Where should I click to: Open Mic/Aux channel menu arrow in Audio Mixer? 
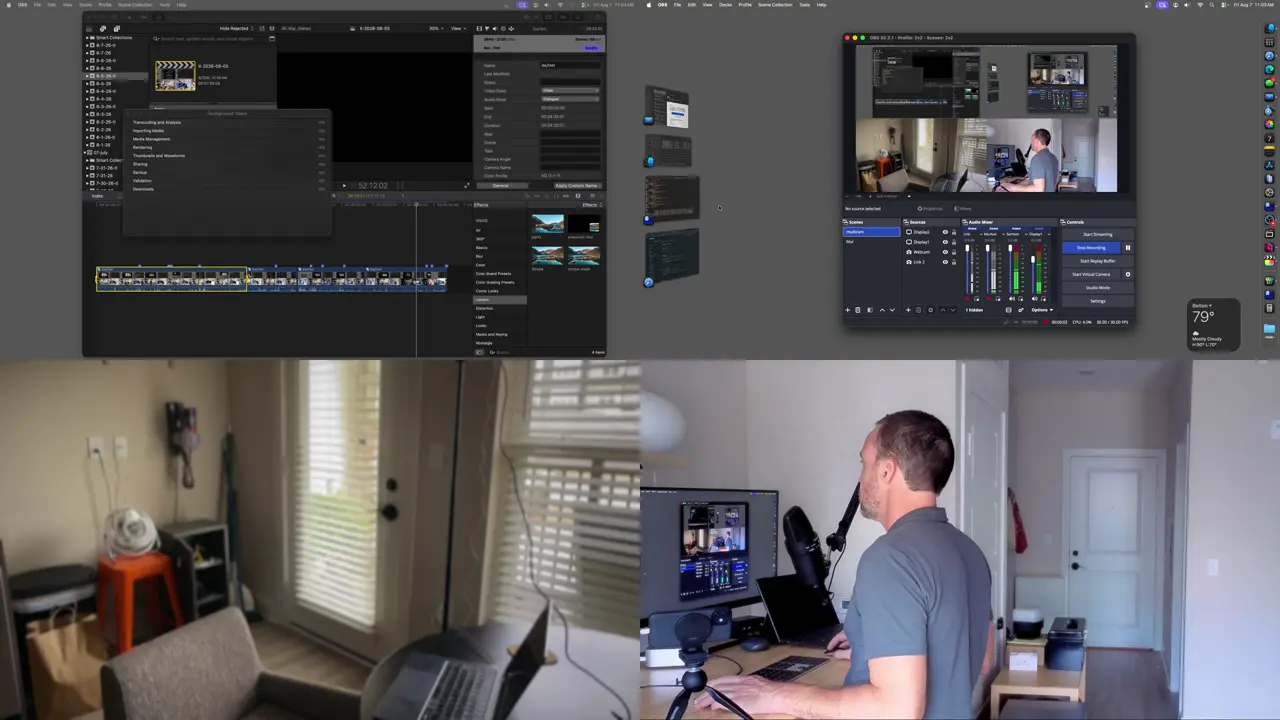1003,234
